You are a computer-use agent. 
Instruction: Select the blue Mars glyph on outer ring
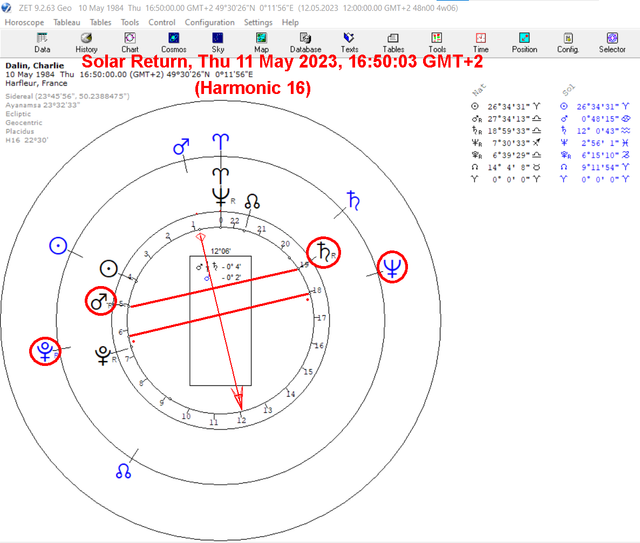click(x=181, y=147)
